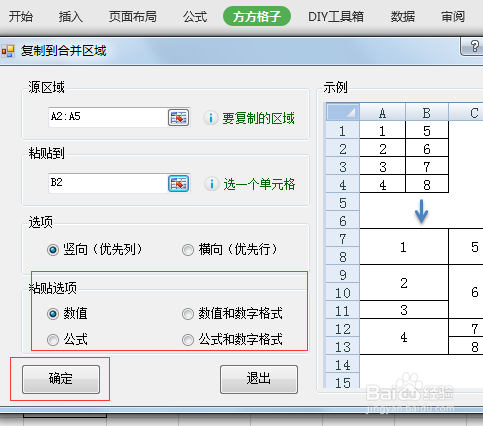Click the 源区域 group label
Image resolution: width=483 pixels, height=426 pixels.
point(46,87)
